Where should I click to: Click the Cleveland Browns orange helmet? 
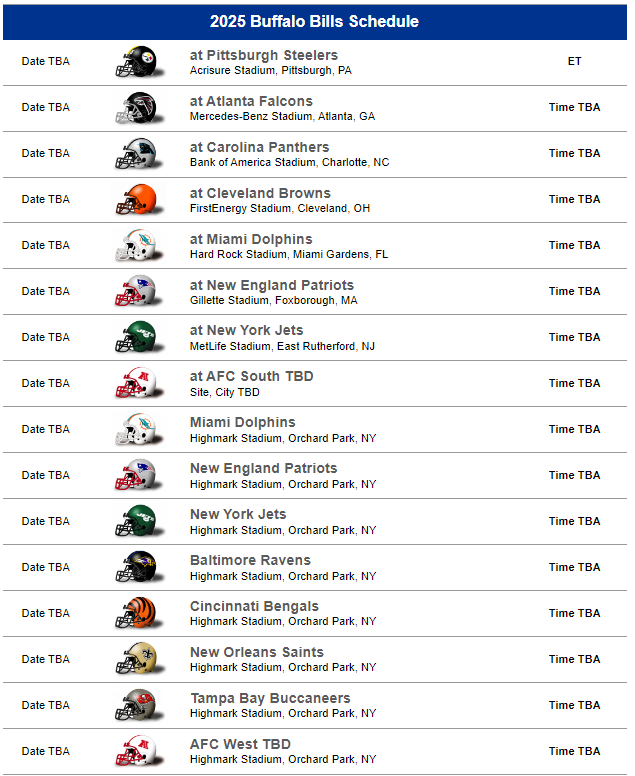coord(135,200)
